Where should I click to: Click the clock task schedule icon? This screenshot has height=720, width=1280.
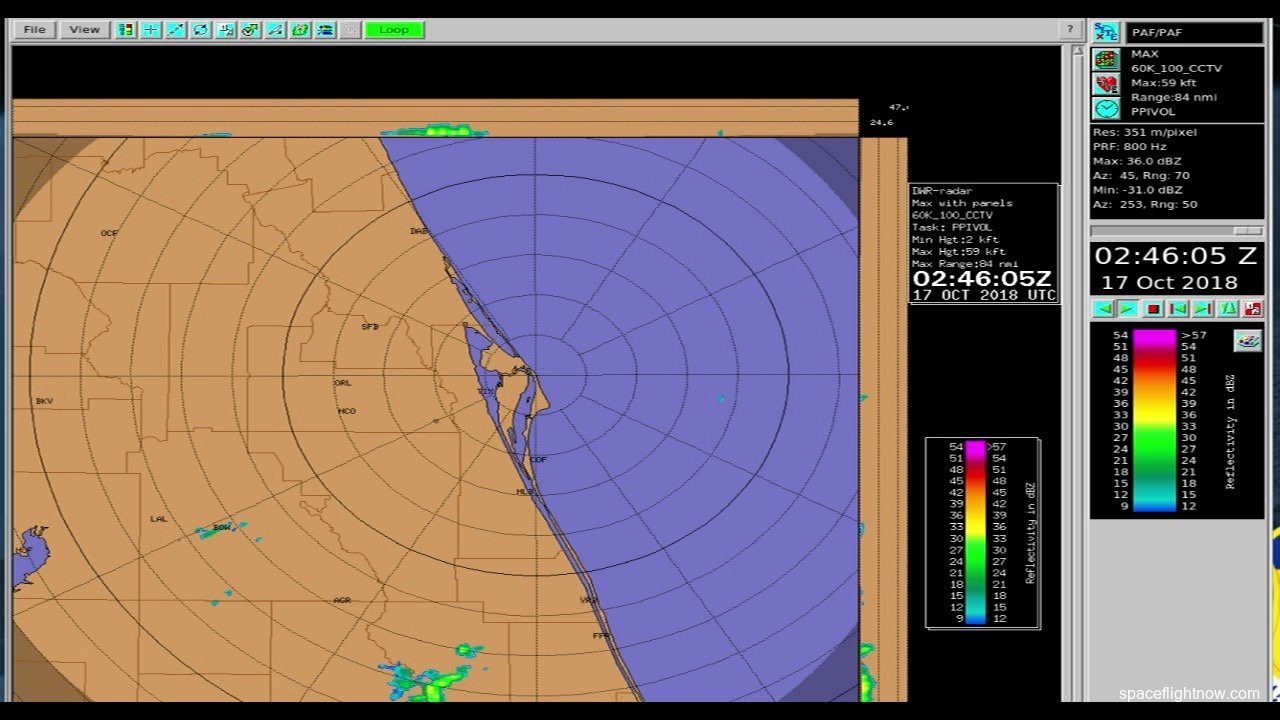[x=1106, y=109]
